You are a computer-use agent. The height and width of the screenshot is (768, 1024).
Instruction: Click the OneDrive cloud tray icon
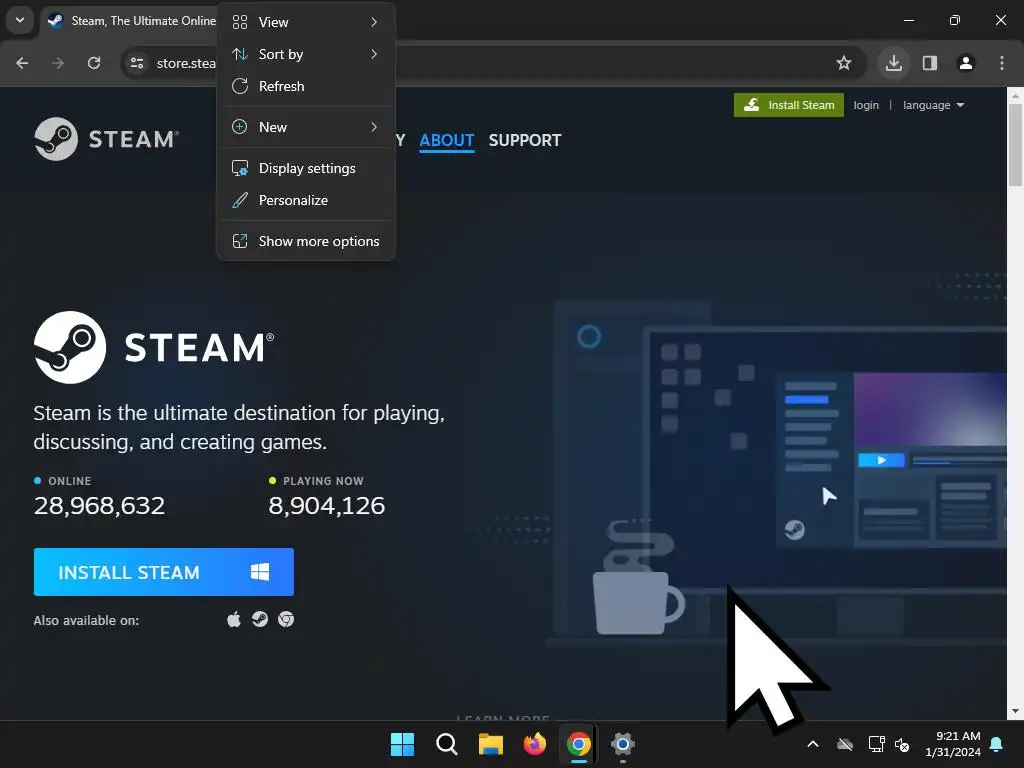pos(845,744)
